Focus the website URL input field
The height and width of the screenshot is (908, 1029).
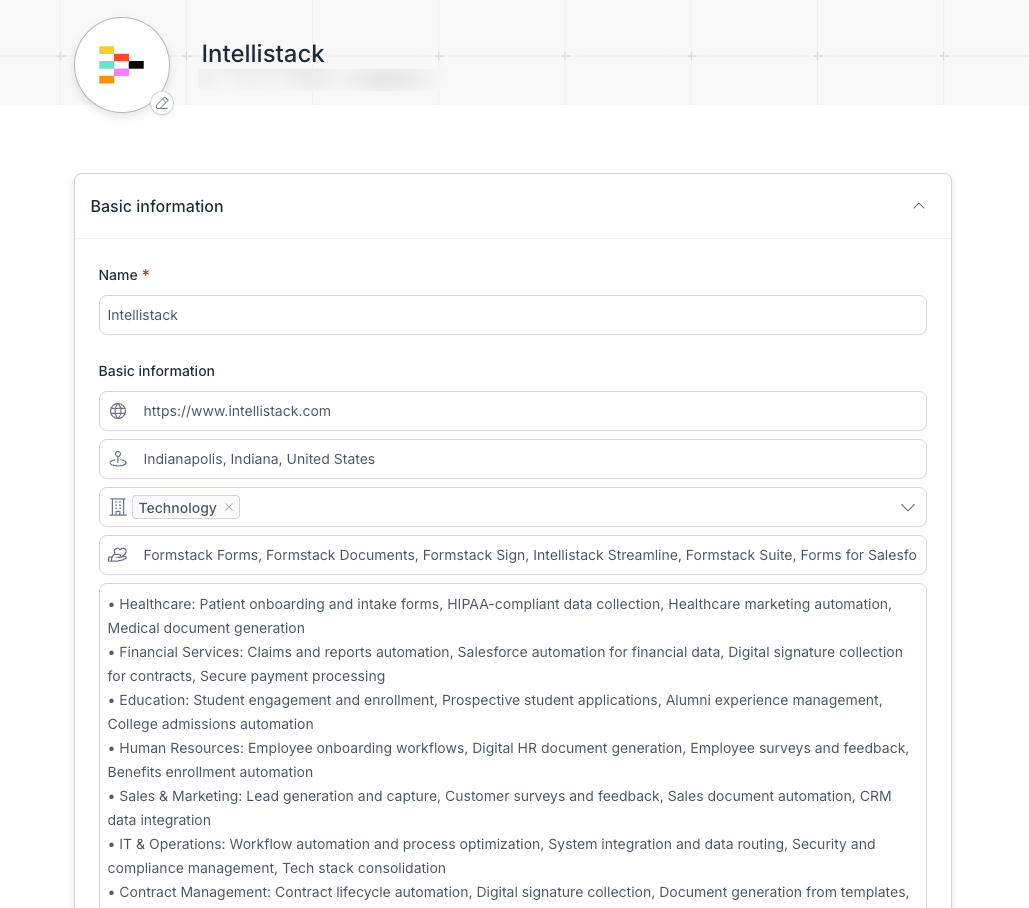coord(530,411)
